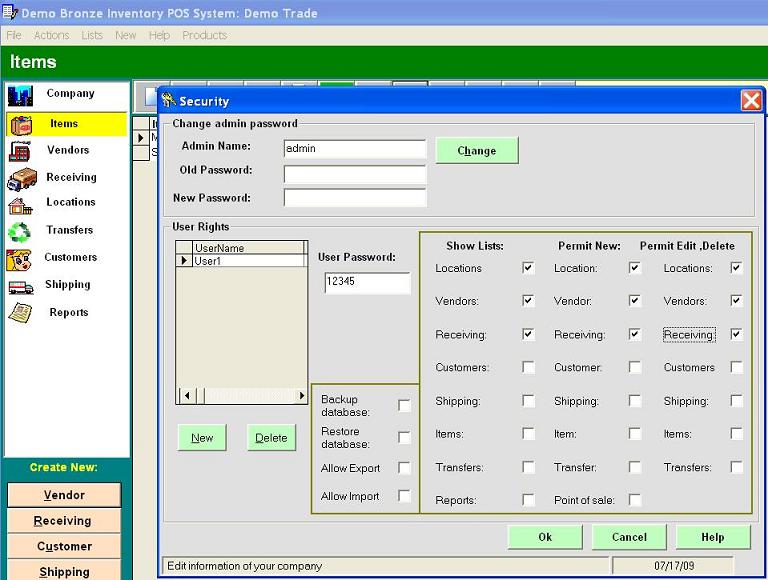The height and width of the screenshot is (580, 768).
Task: Enable Show Lists Shipping checkbox
Action: (528, 401)
